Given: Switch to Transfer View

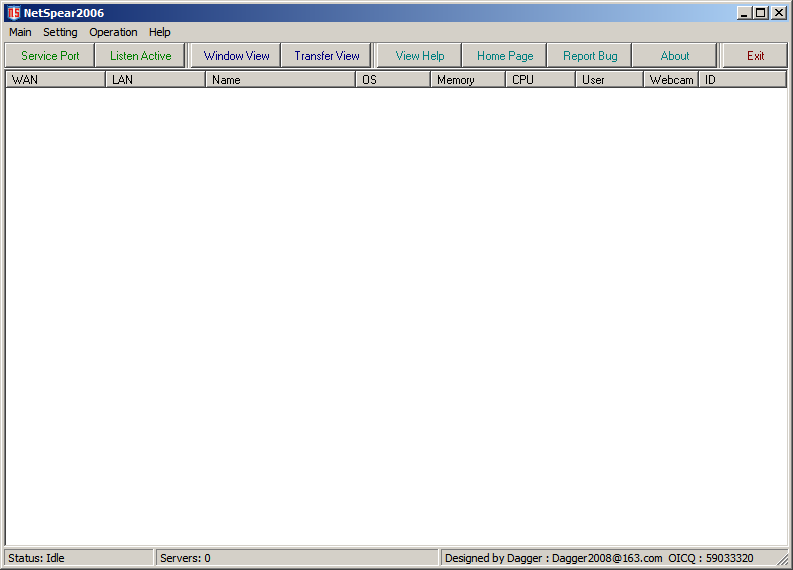Looking at the screenshot, I should pos(326,56).
